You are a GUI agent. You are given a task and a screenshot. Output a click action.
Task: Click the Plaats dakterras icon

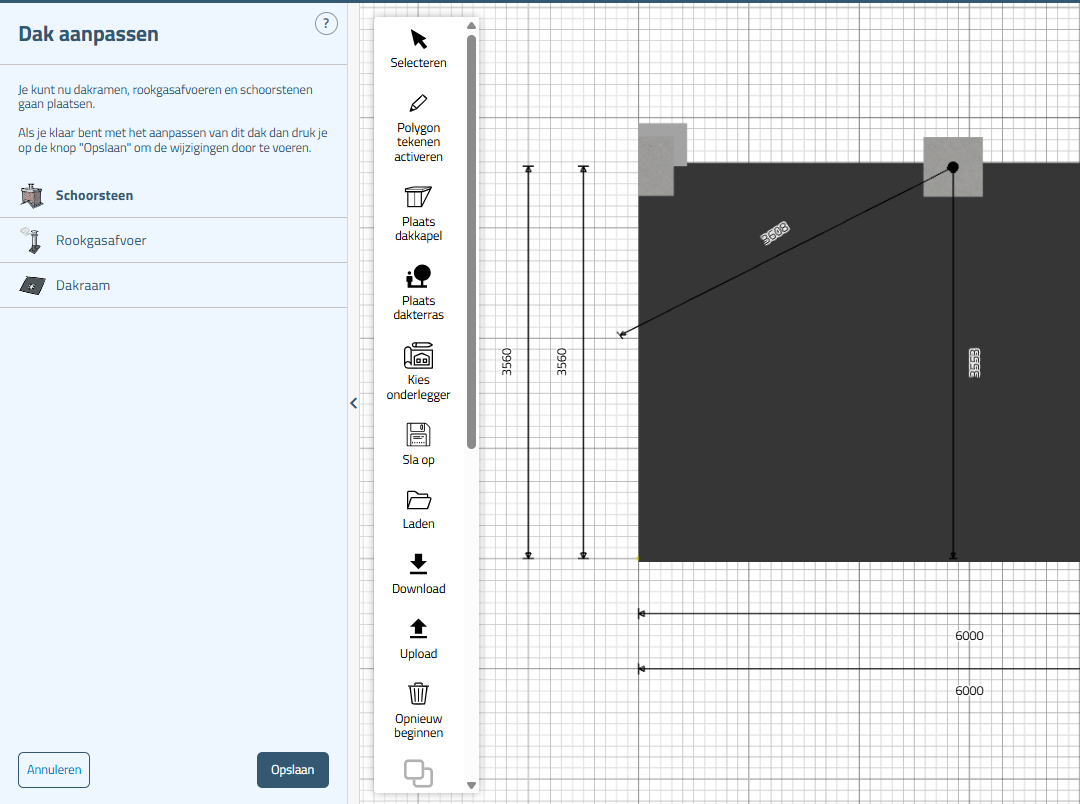418,276
